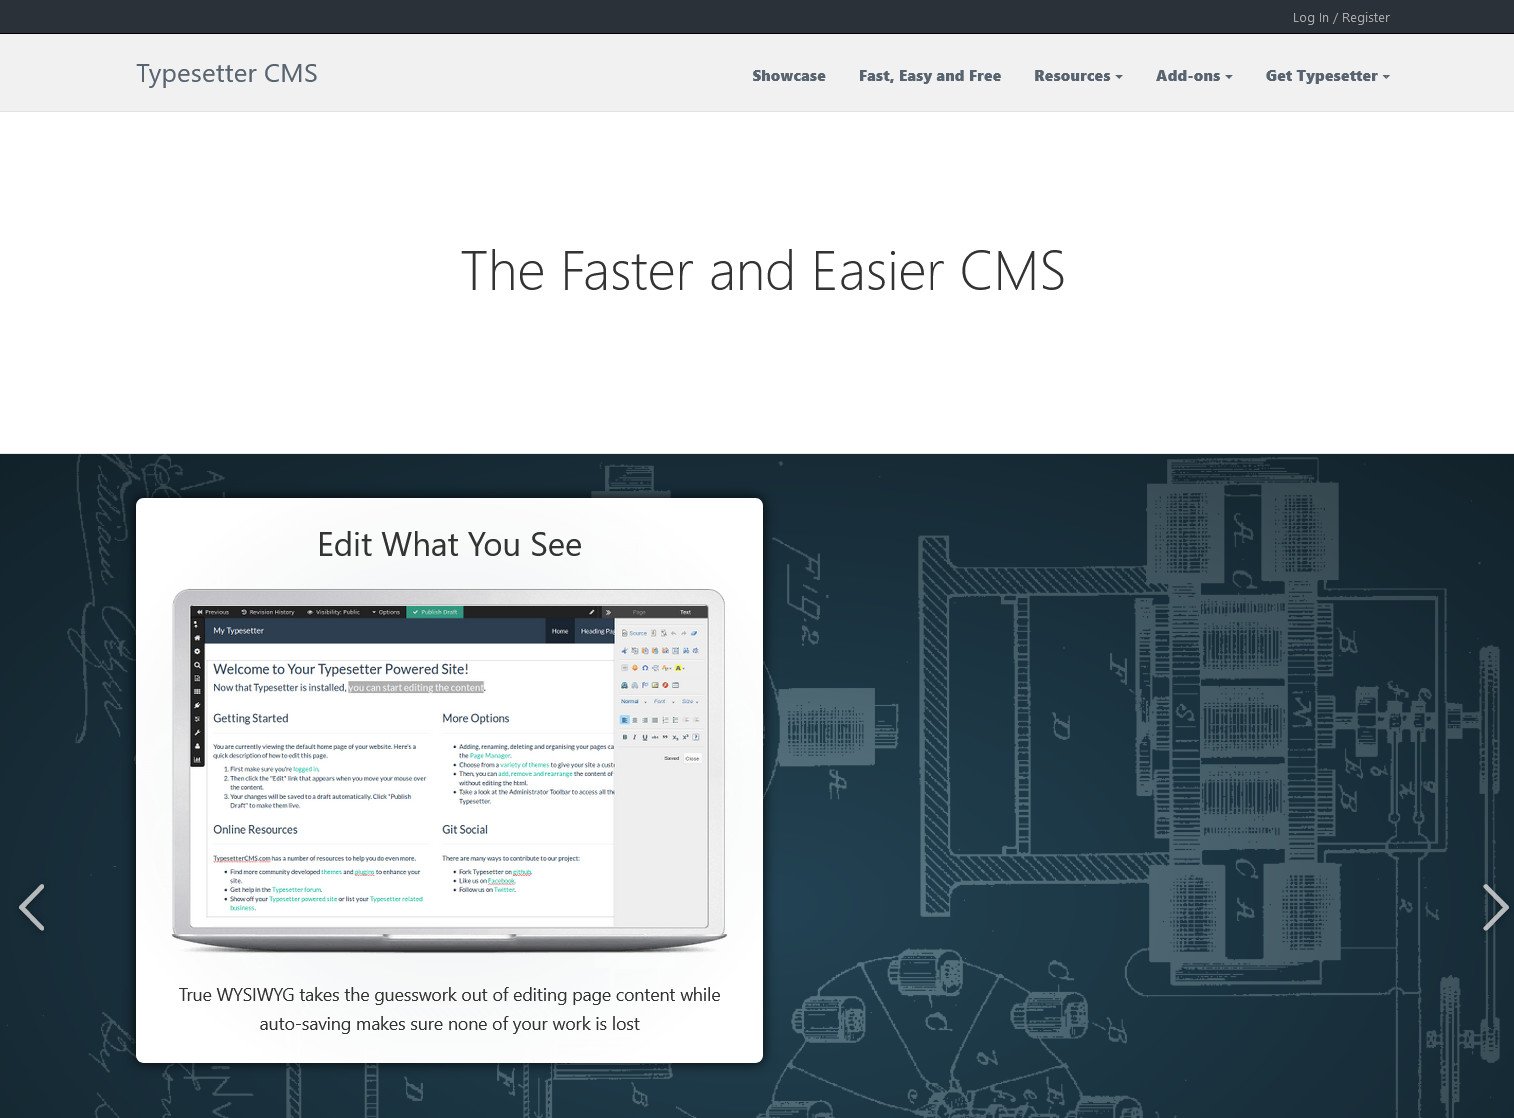
Task: Expand the Get Typesetter dropdown
Action: click(x=1327, y=76)
